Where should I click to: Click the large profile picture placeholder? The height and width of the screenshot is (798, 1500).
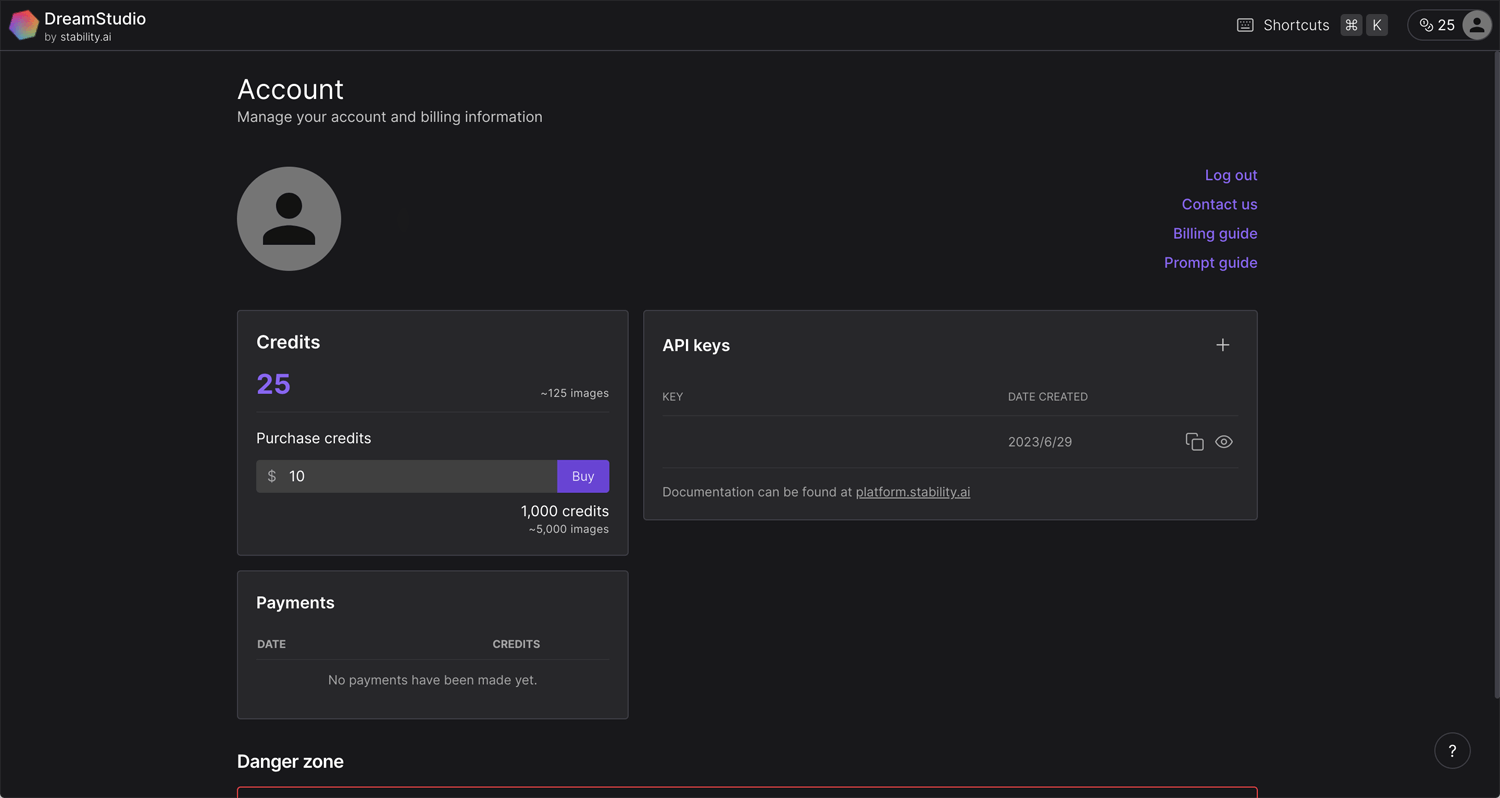point(289,219)
